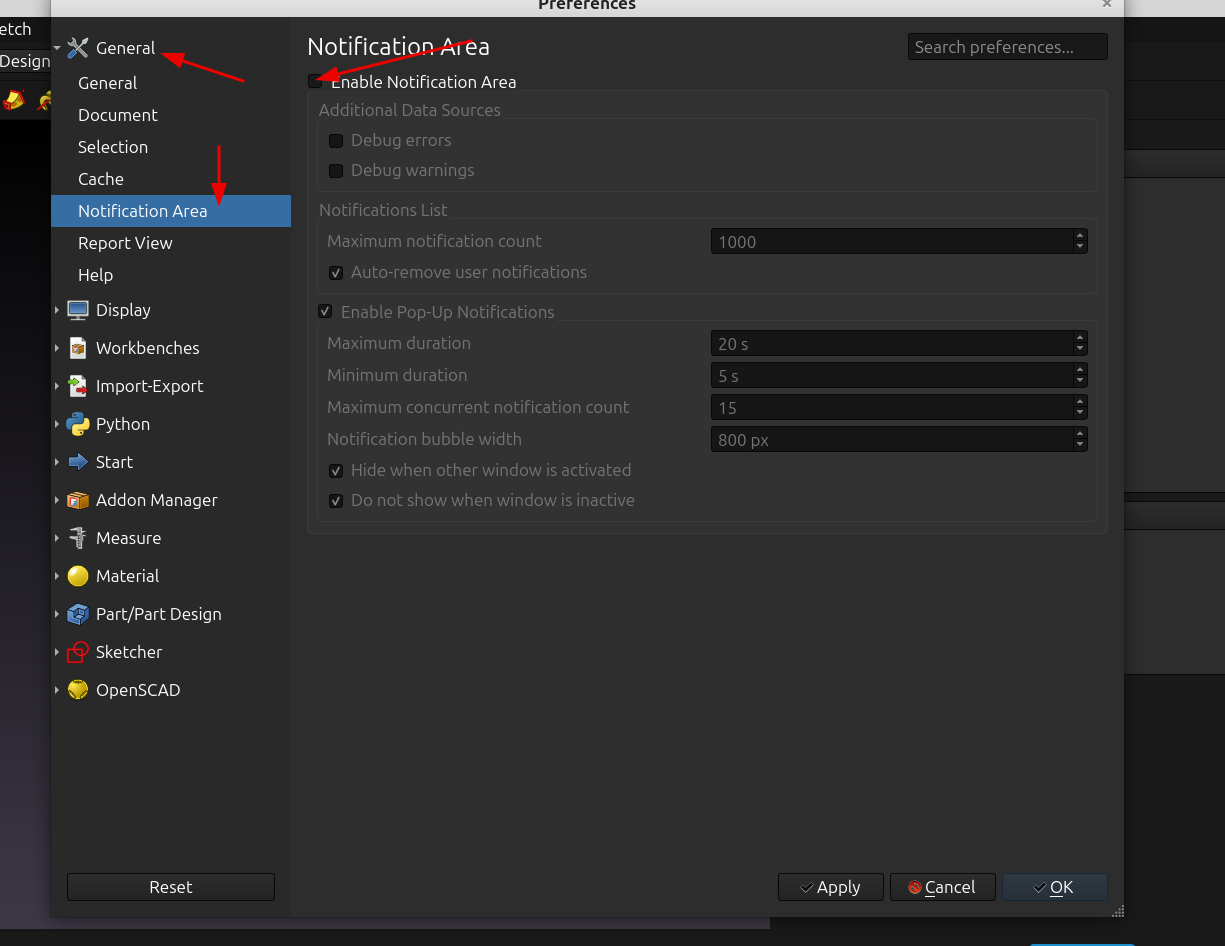Expand the Addon Manager category
The width and height of the screenshot is (1225, 946).
pyautogui.click(x=57, y=500)
